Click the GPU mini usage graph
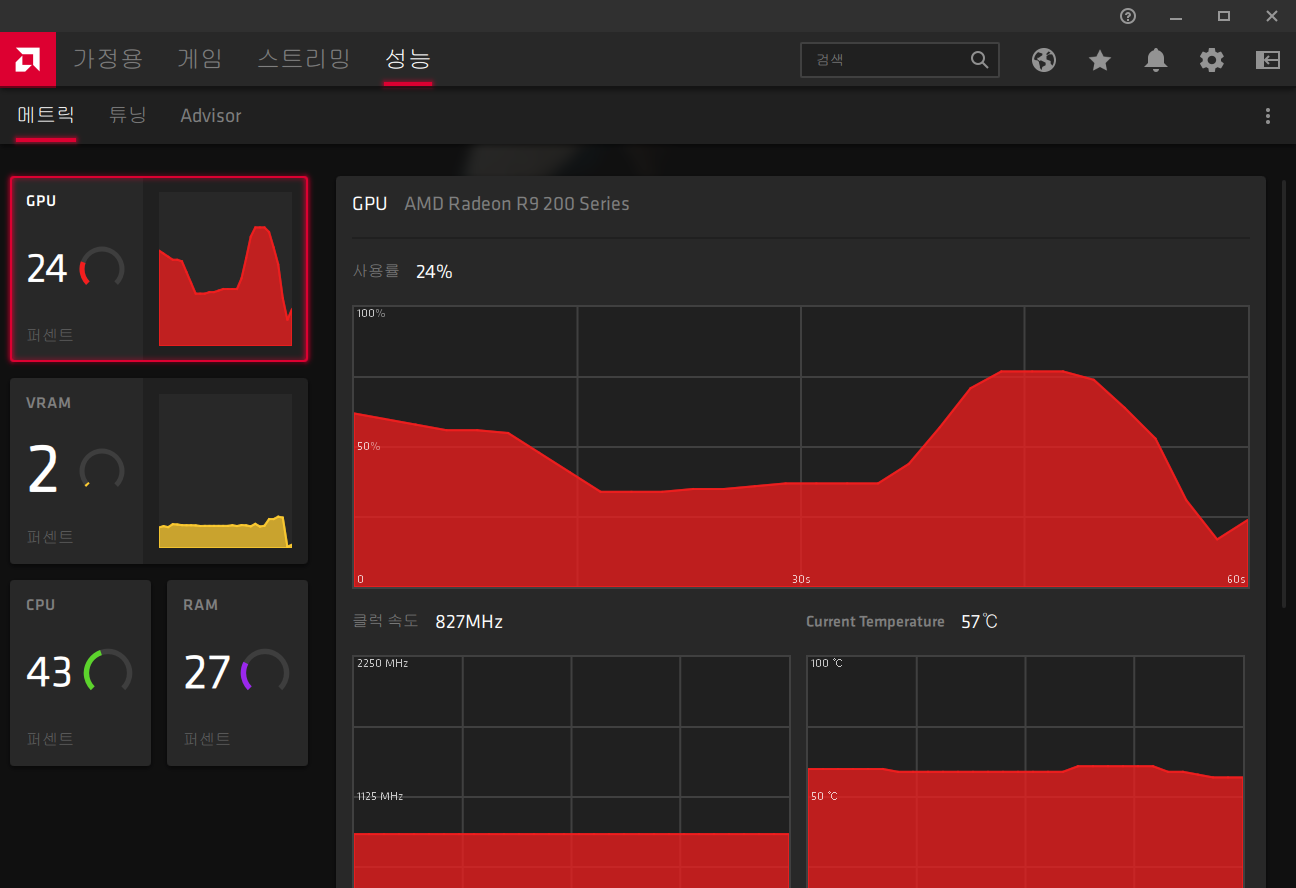Viewport: 1296px width, 888px height. point(225,269)
